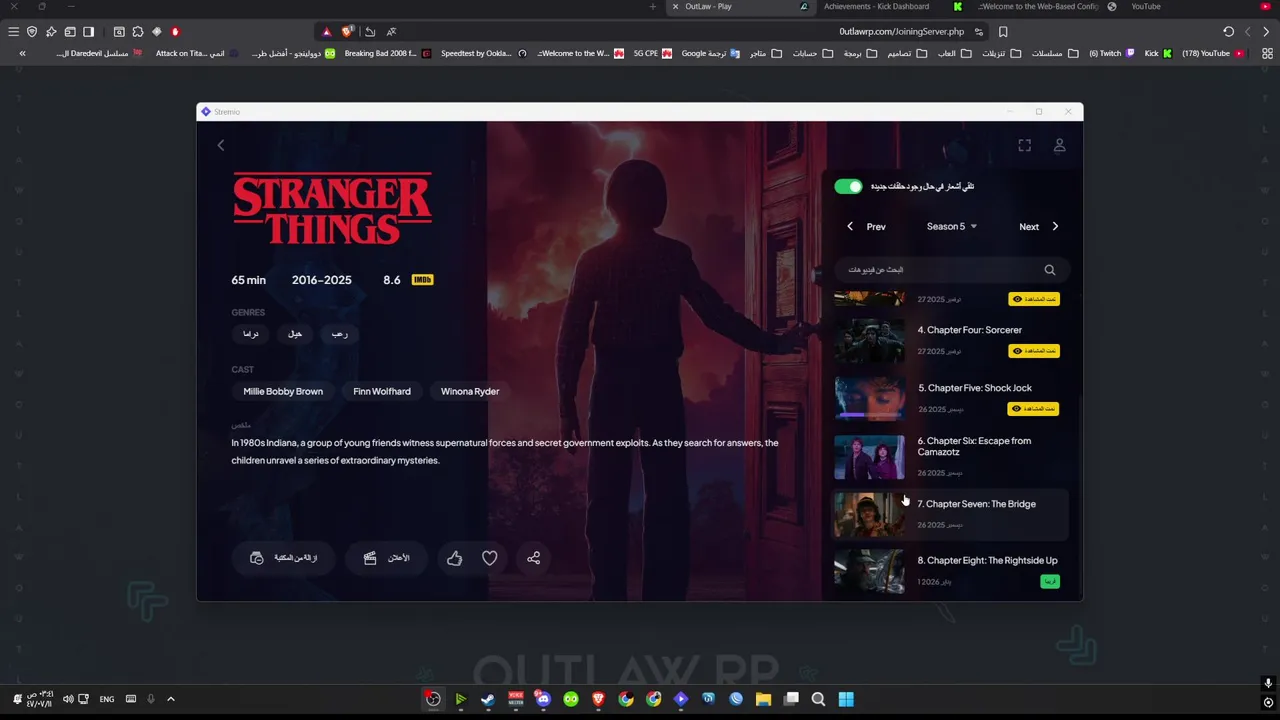The height and width of the screenshot is (720, 1280).
Task: Expand bookmarks overflow double chevron
Action: pyautogui.click(x=22, y=53)
